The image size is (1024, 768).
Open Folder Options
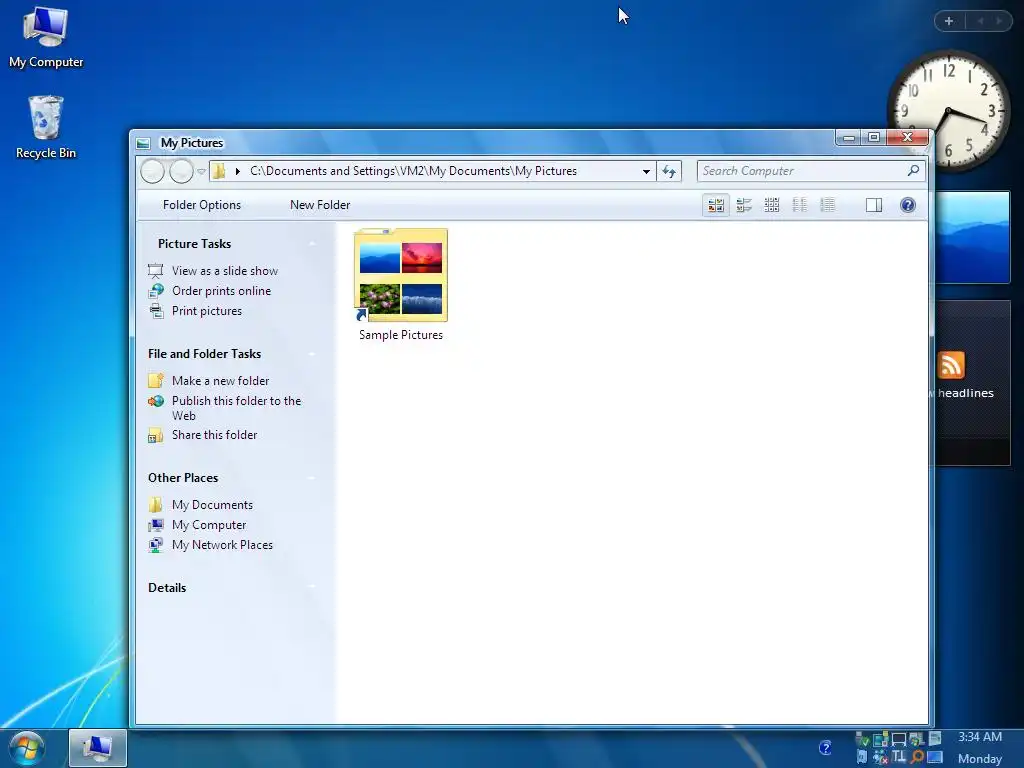point(202,205)
